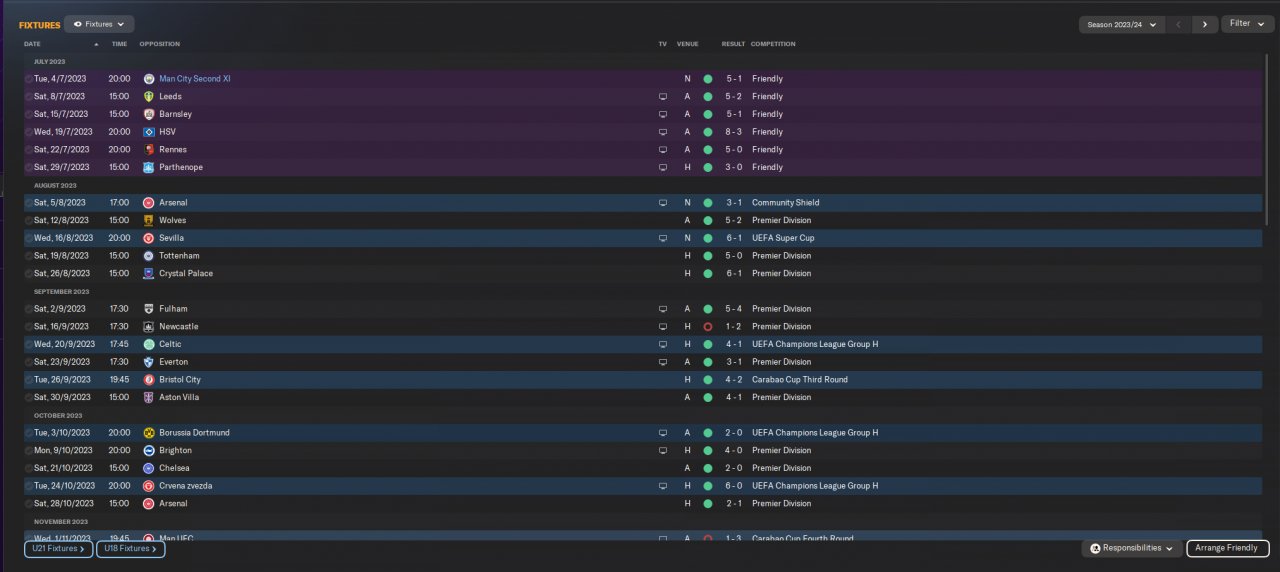Click the HSV club crest
The image size is (1280, 572).
pos(149,132)
